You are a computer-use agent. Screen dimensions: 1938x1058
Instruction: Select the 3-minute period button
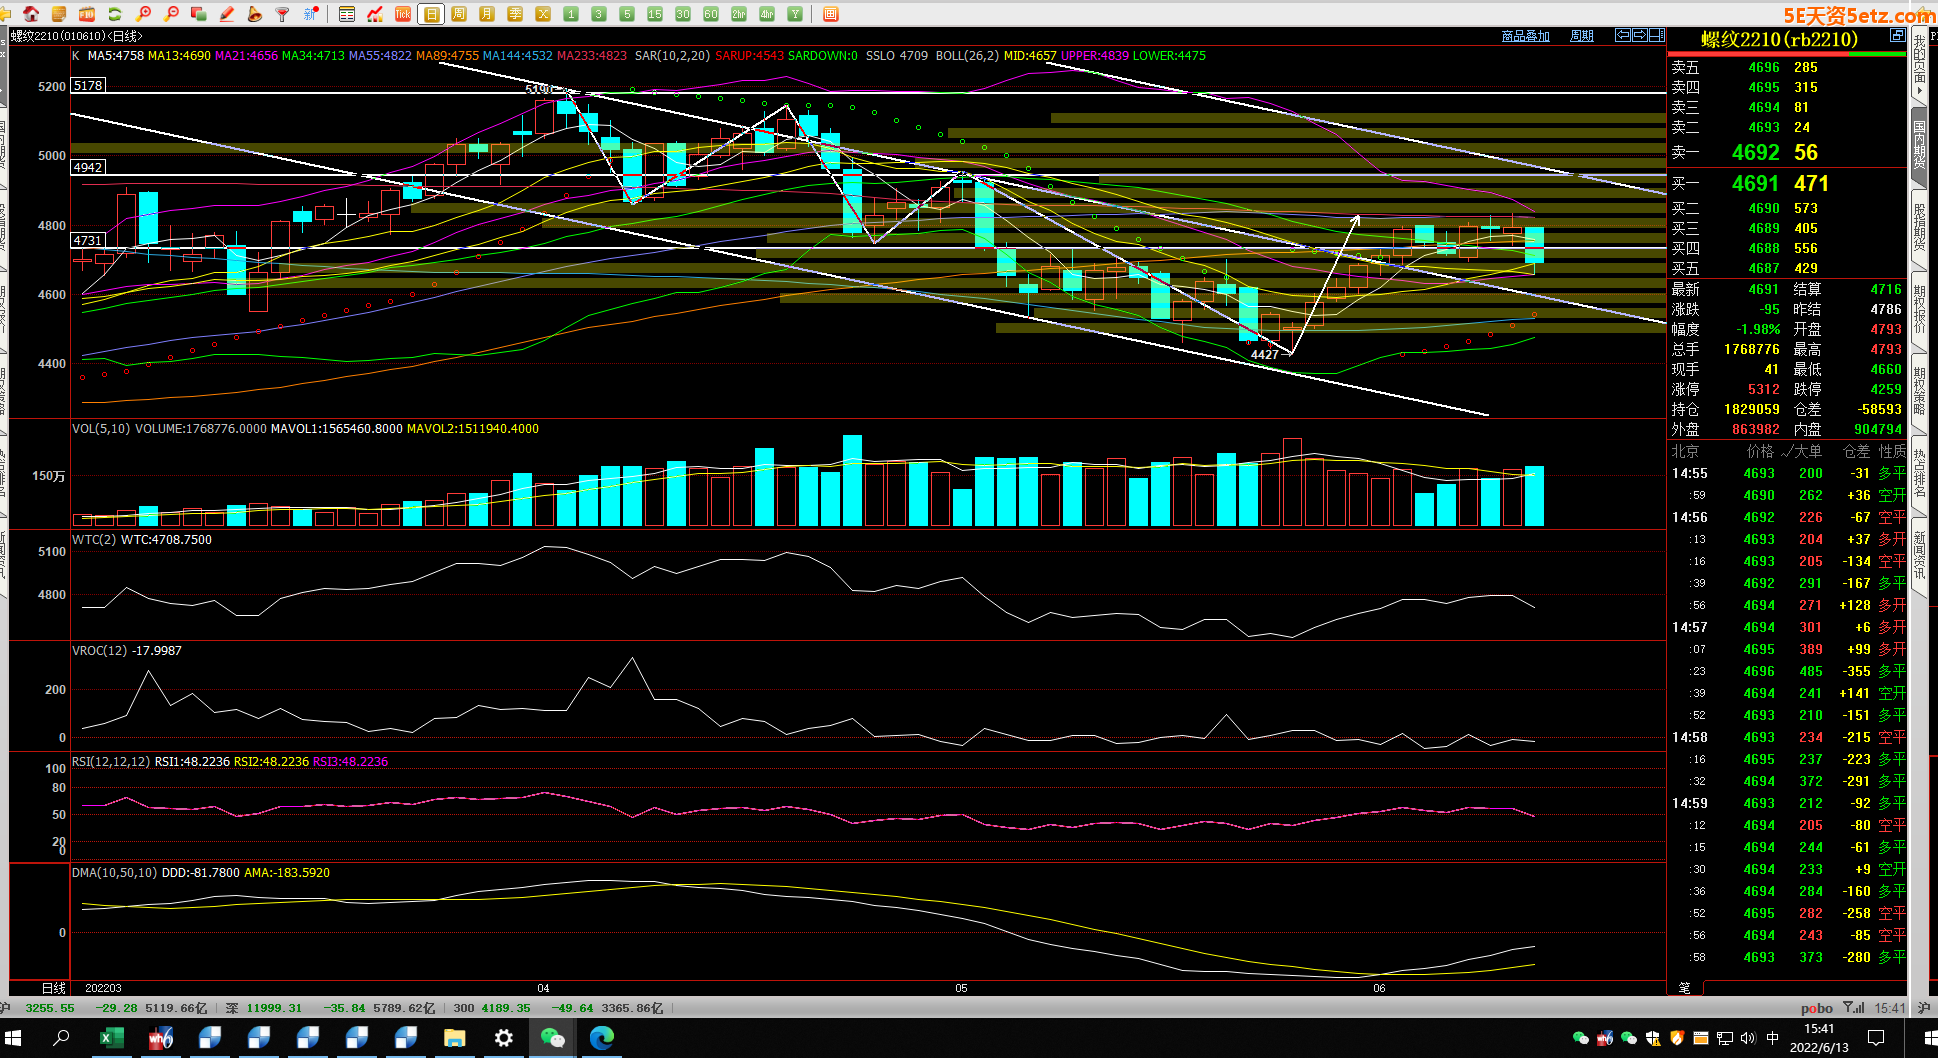[x=599, y=14]
